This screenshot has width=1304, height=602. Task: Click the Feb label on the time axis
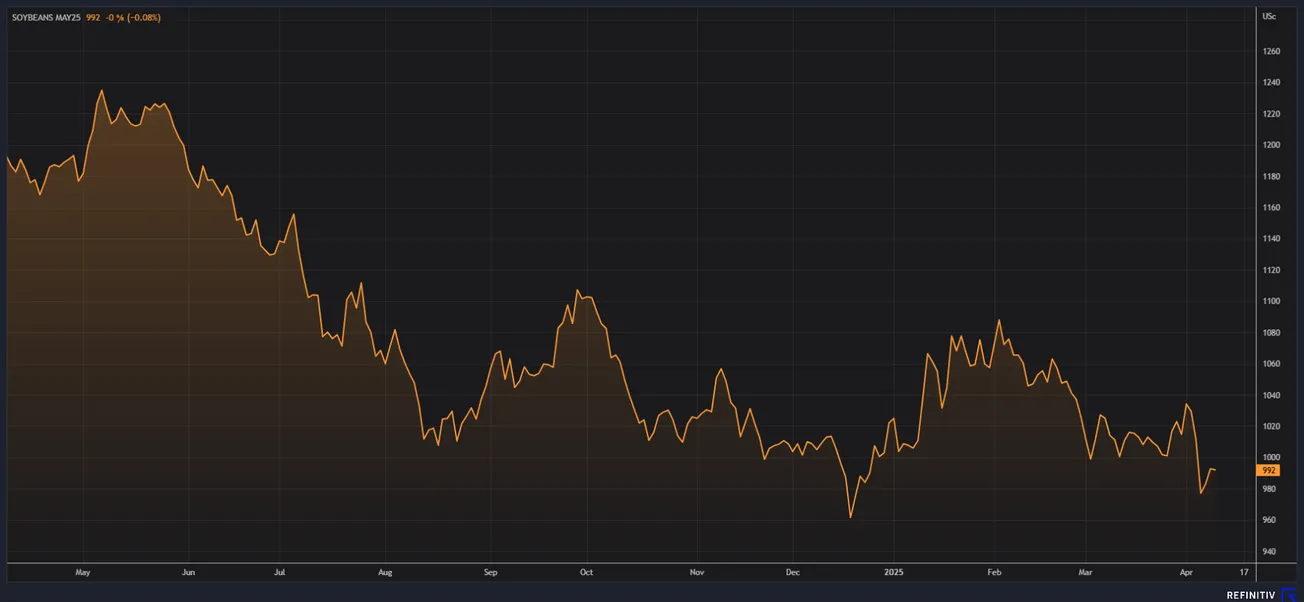(x=994, y=572)
